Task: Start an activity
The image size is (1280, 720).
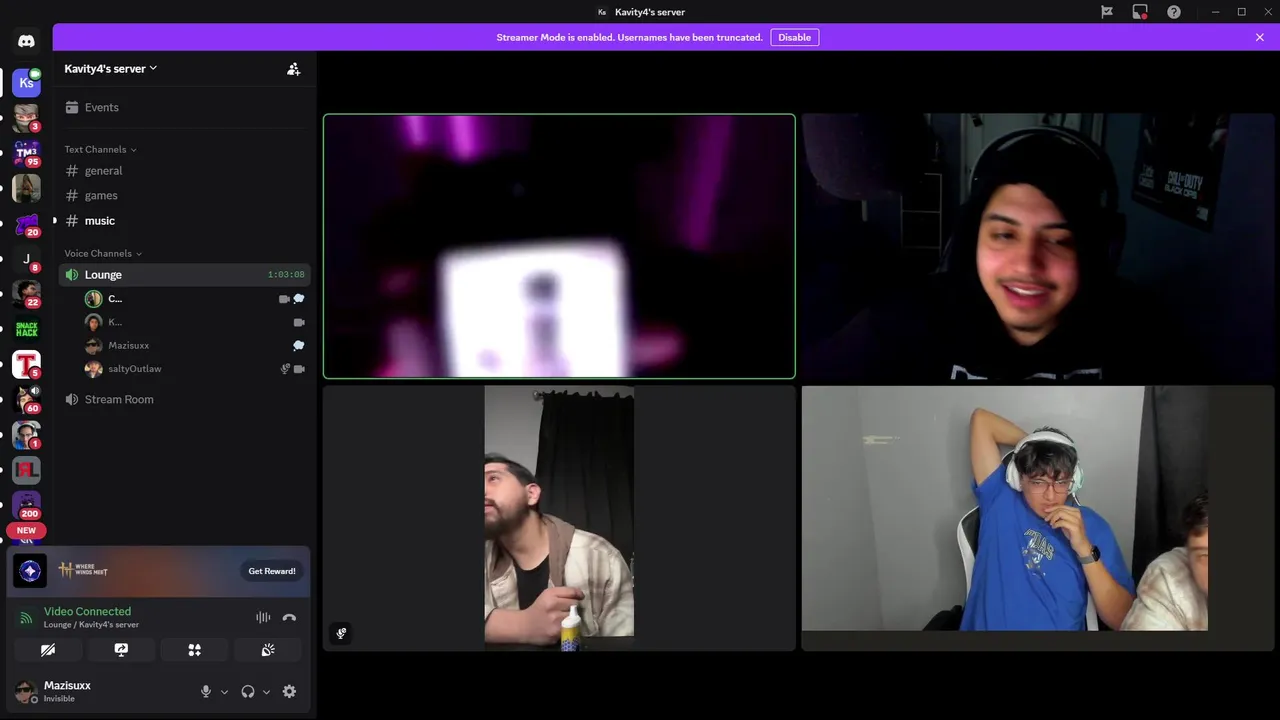Action: click(195, 650)
